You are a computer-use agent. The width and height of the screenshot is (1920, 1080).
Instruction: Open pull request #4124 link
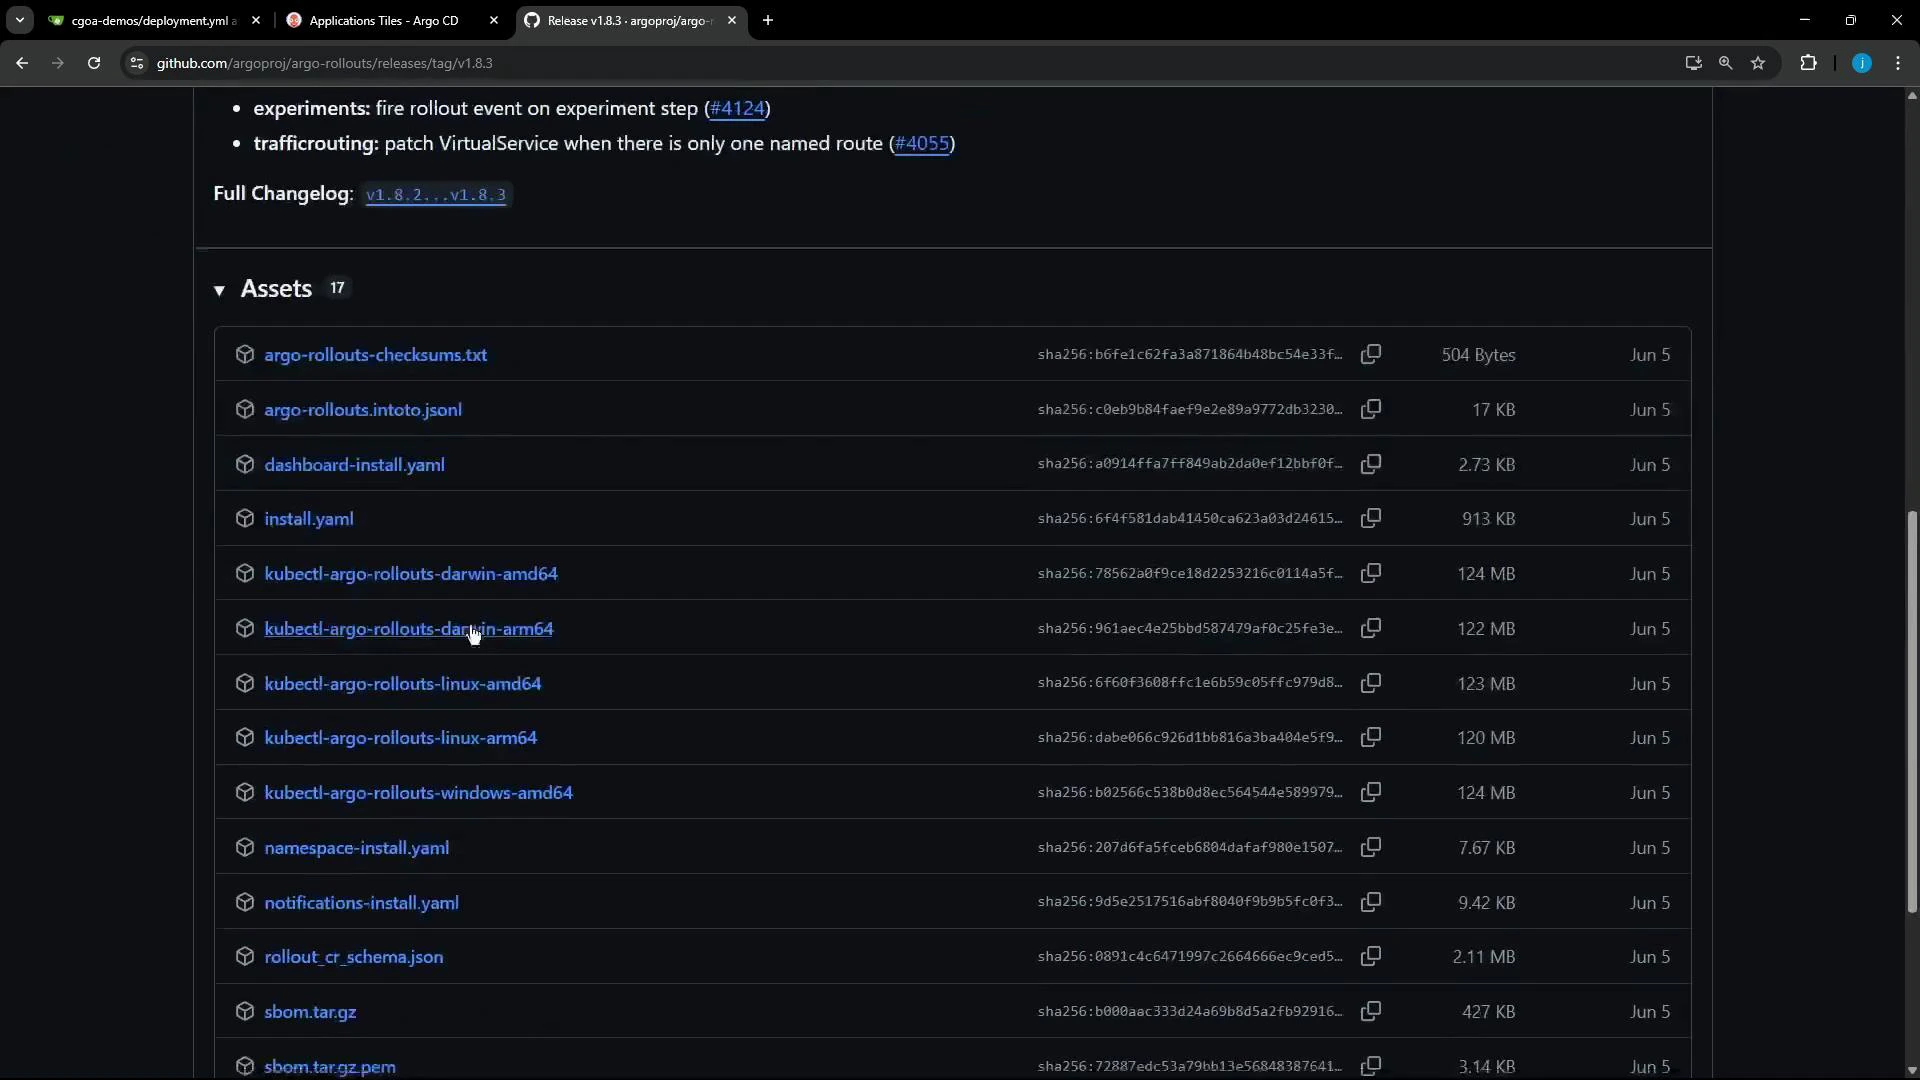(737, 108)
